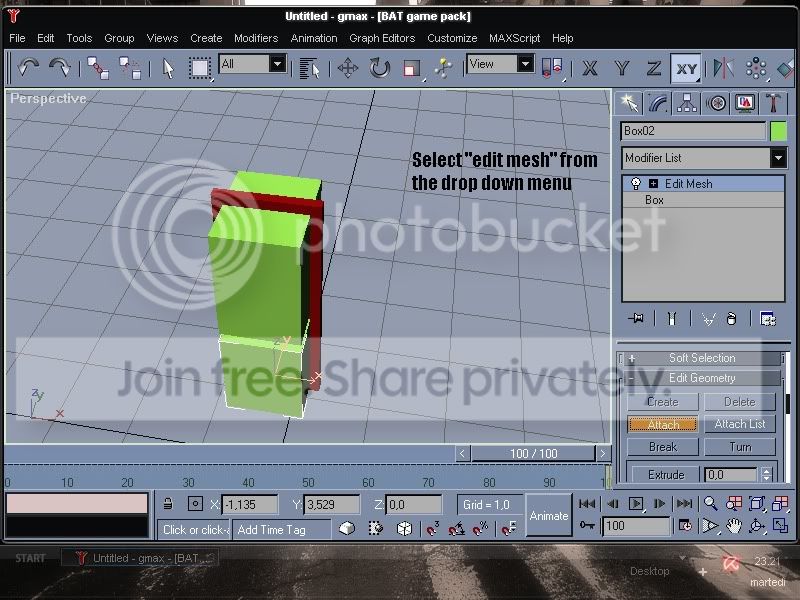Click the Mirror Selected Objects icon
Viewport: 800px width, 600px height.
coord(723,68)
